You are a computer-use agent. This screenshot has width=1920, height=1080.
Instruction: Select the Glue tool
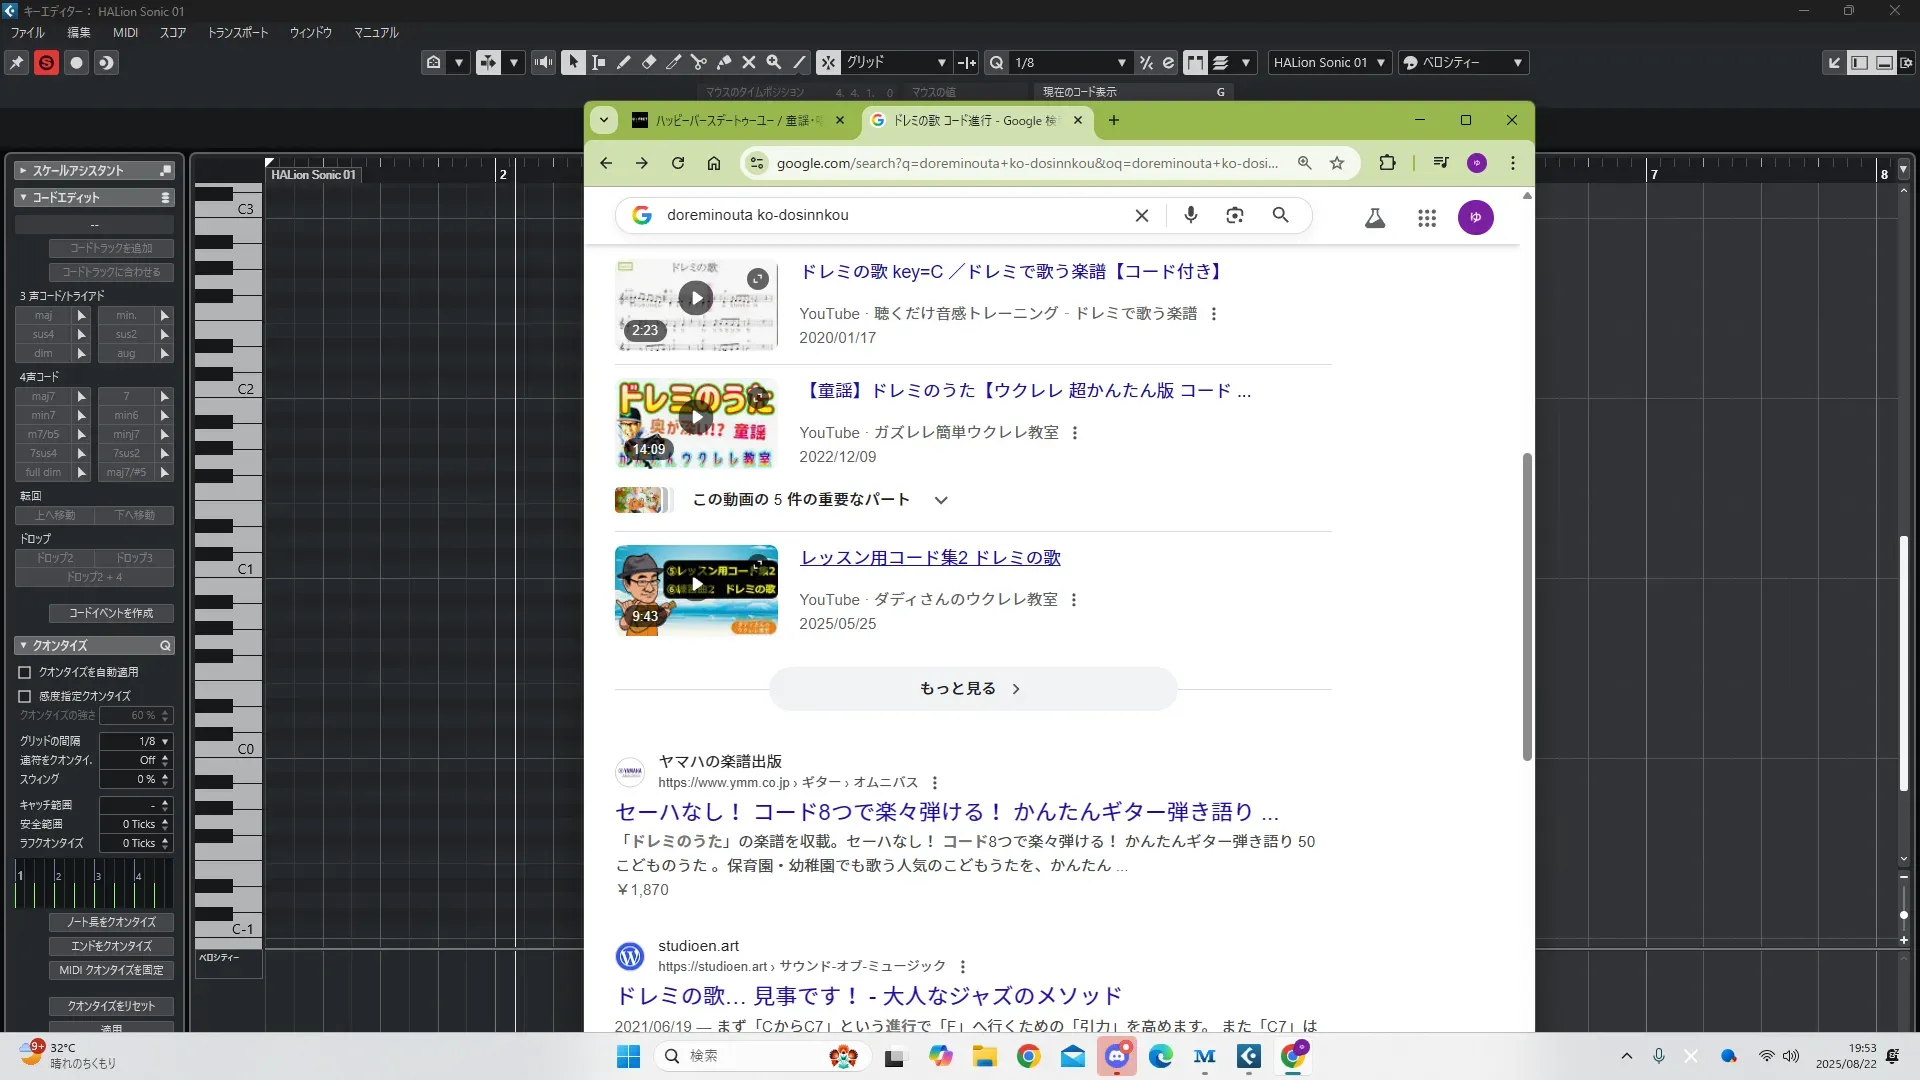[724, 62]
